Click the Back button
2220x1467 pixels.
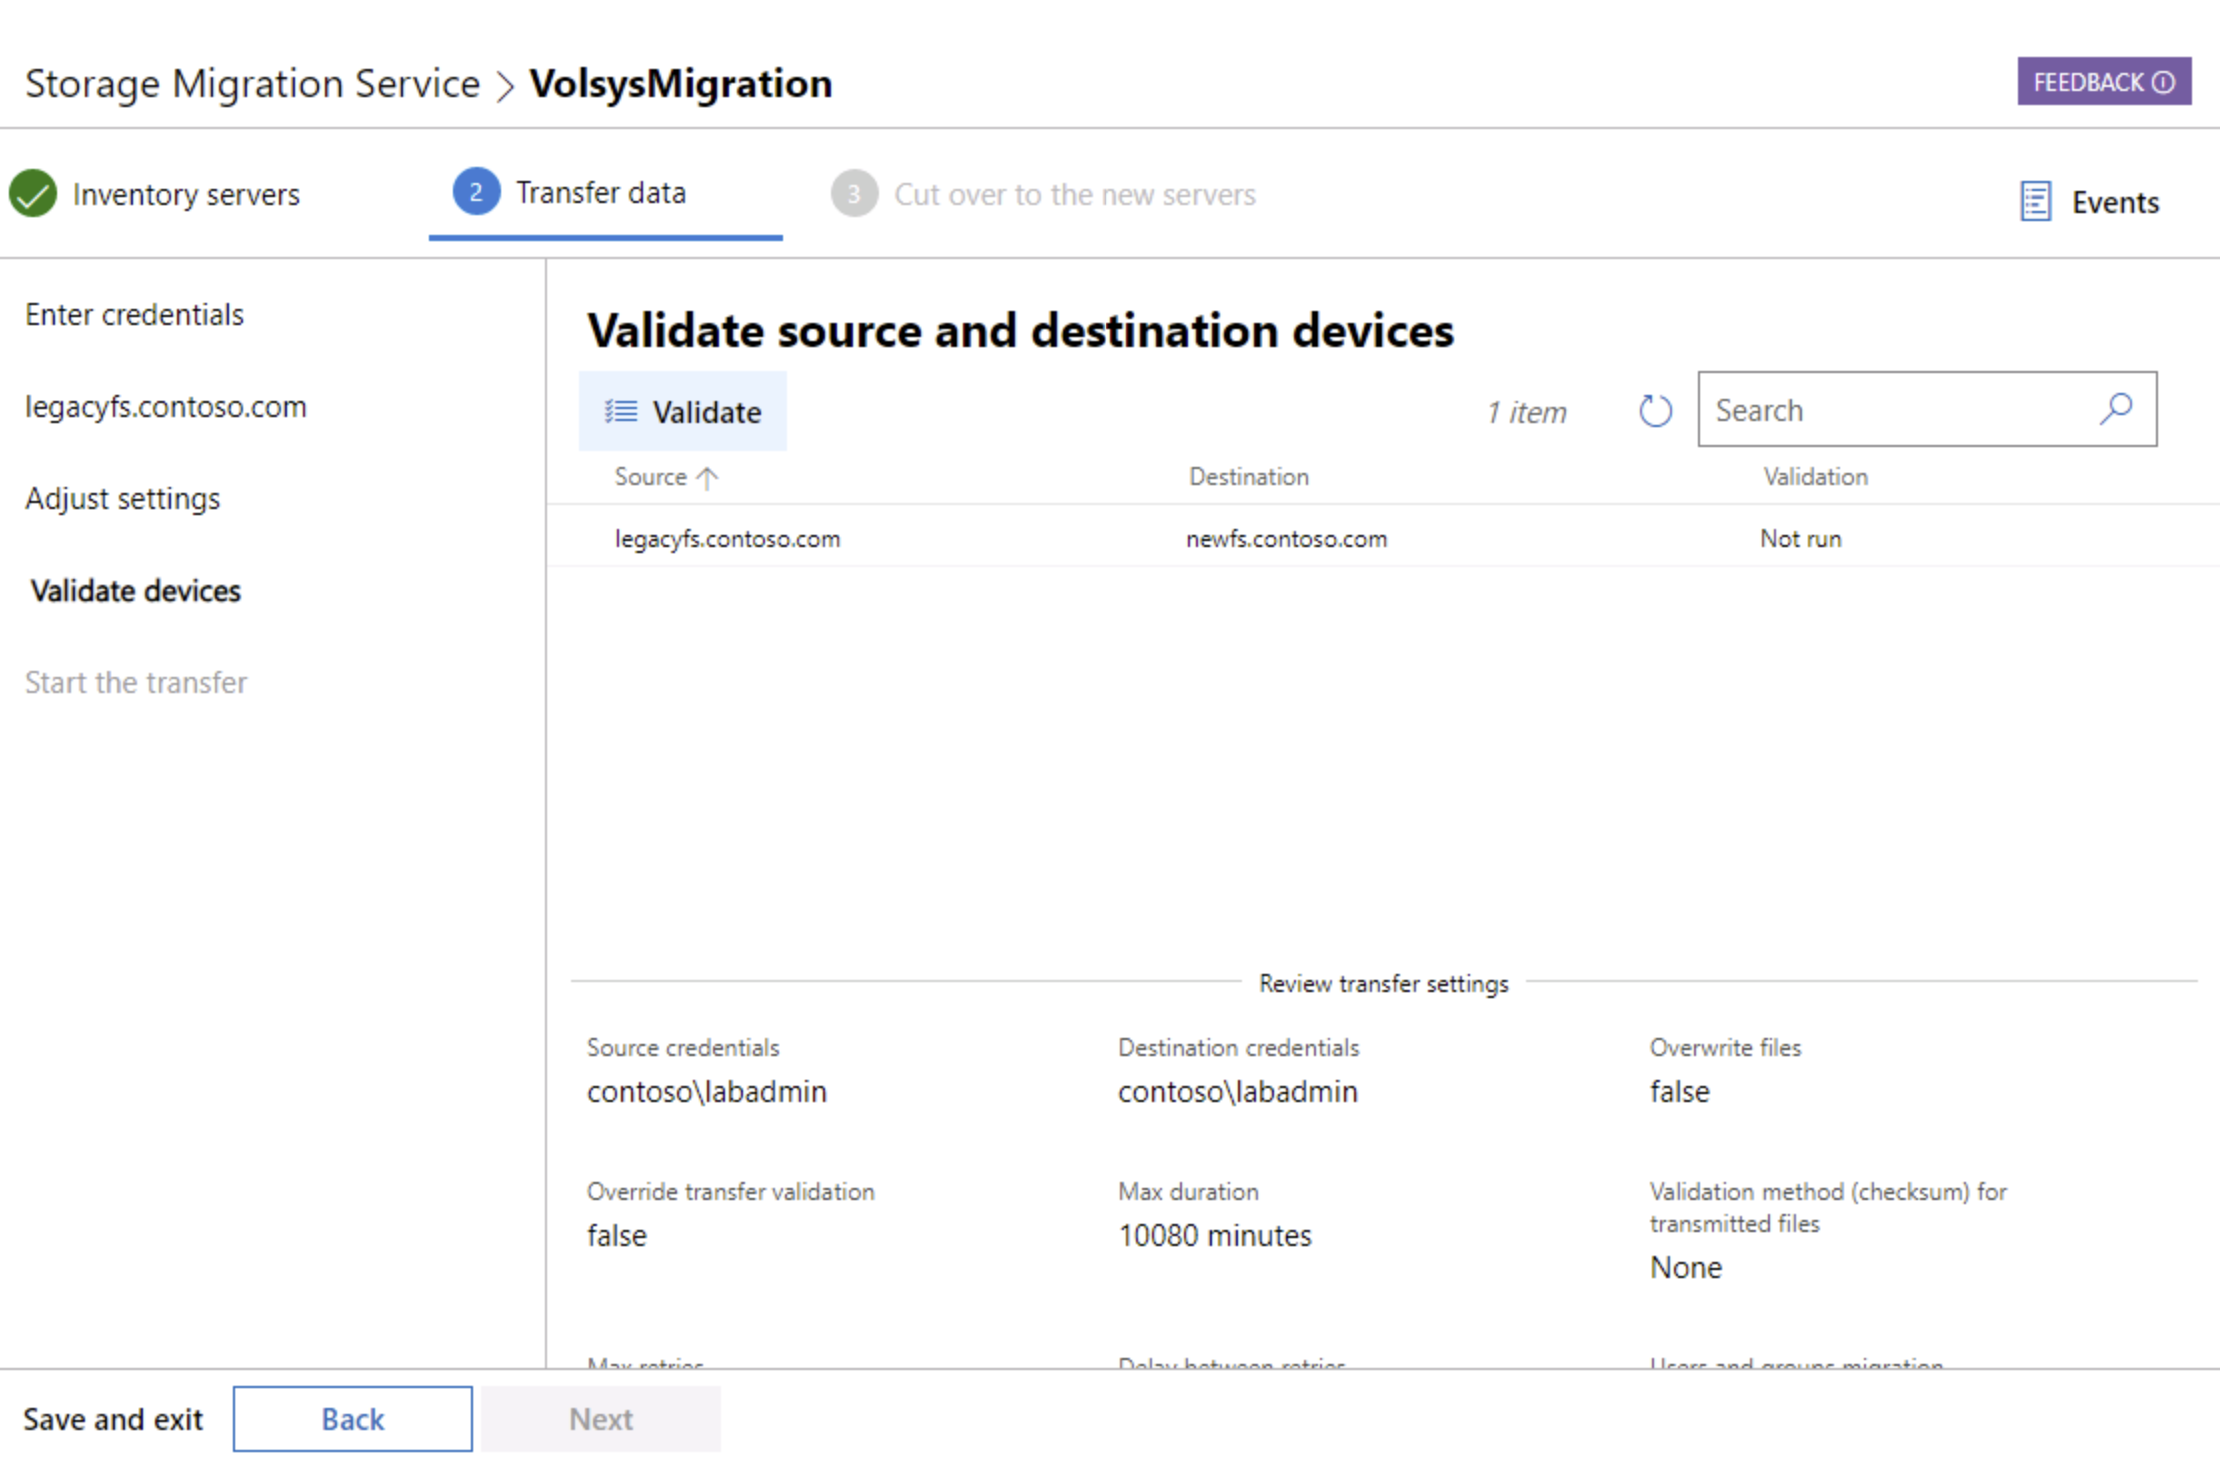pyautogui.click(x=352, y=1418)
